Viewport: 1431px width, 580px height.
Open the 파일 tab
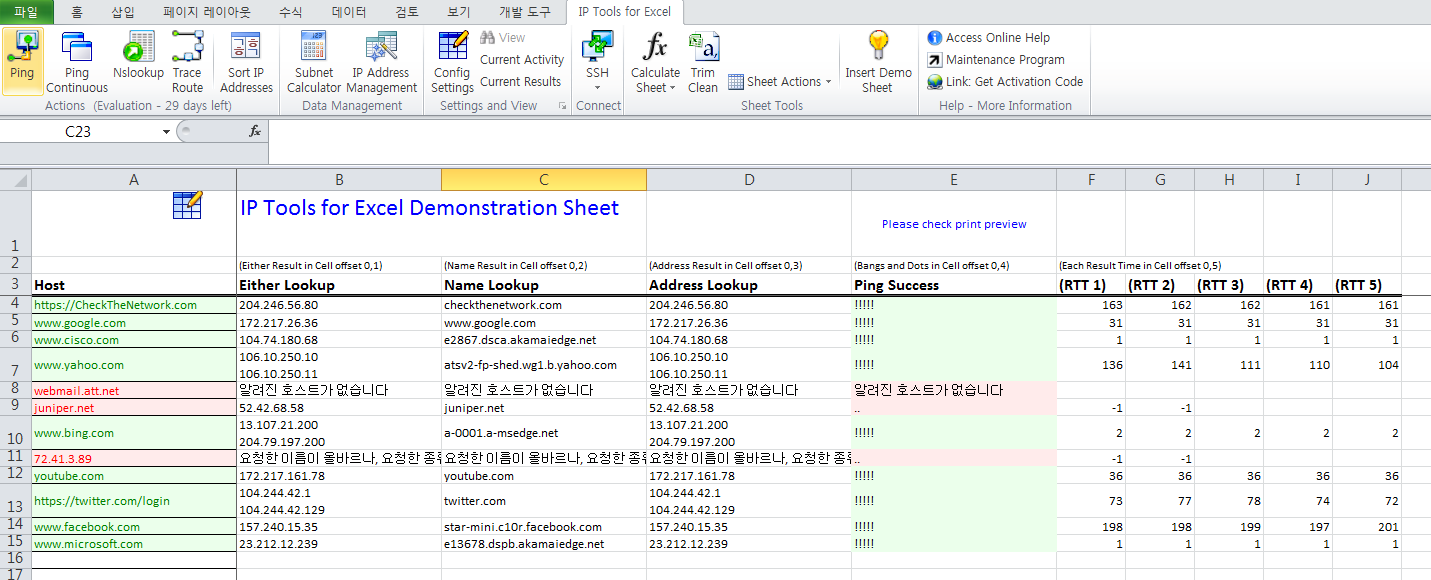pos(25,12)
